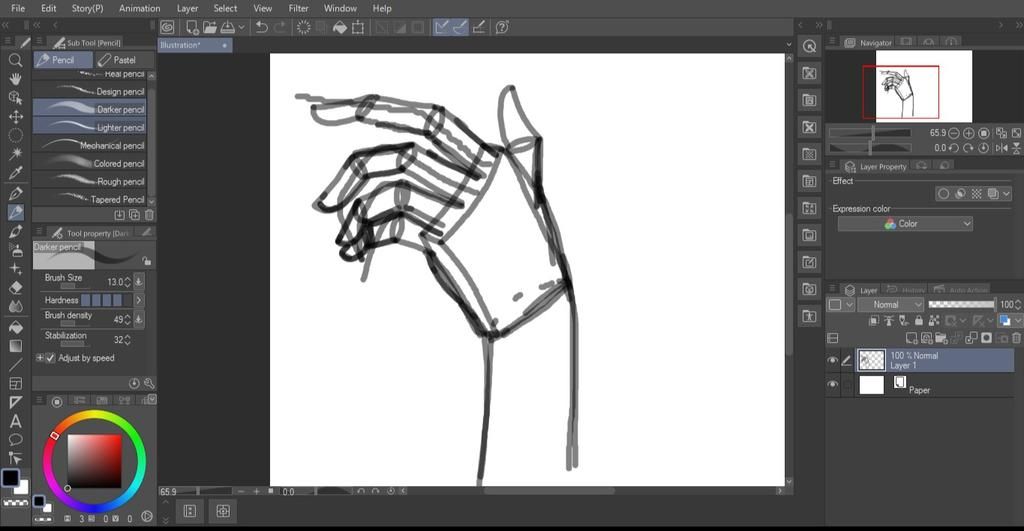This screenshot has width=1024, height=531.
Task: Select the Mechanical pencil sub tool
Action: click(x=90, y=145)
